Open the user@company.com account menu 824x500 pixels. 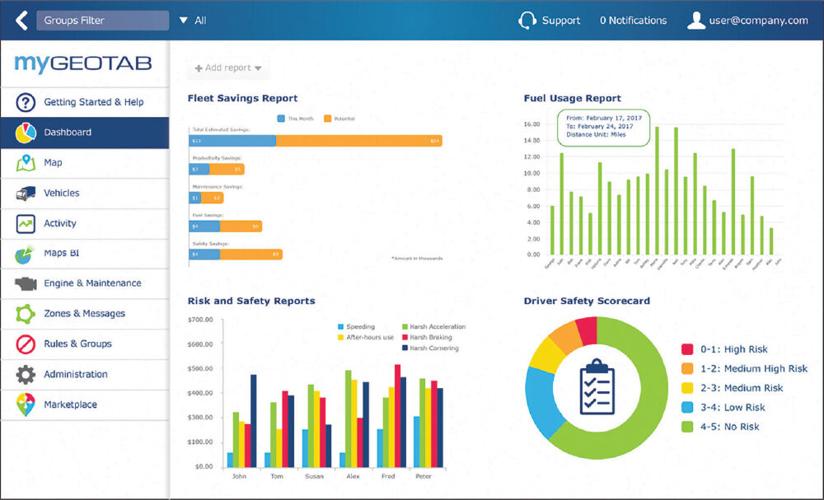click(x=748, y=20)
